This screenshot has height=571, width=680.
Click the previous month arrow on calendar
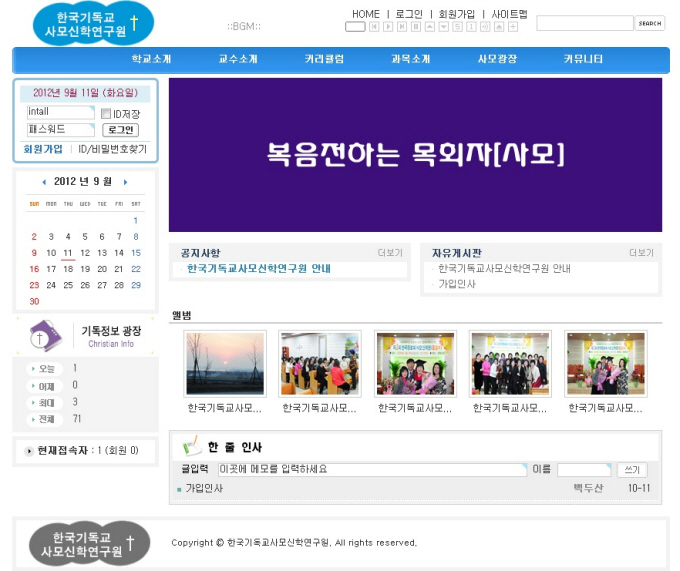click(x=44, y=182)
